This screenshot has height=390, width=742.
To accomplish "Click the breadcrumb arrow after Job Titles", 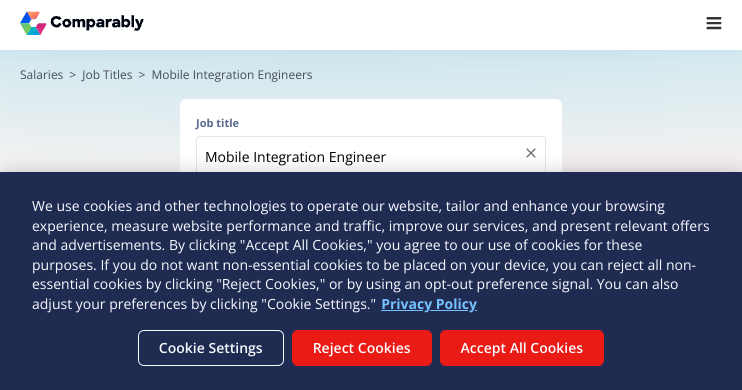I will 141,75.
